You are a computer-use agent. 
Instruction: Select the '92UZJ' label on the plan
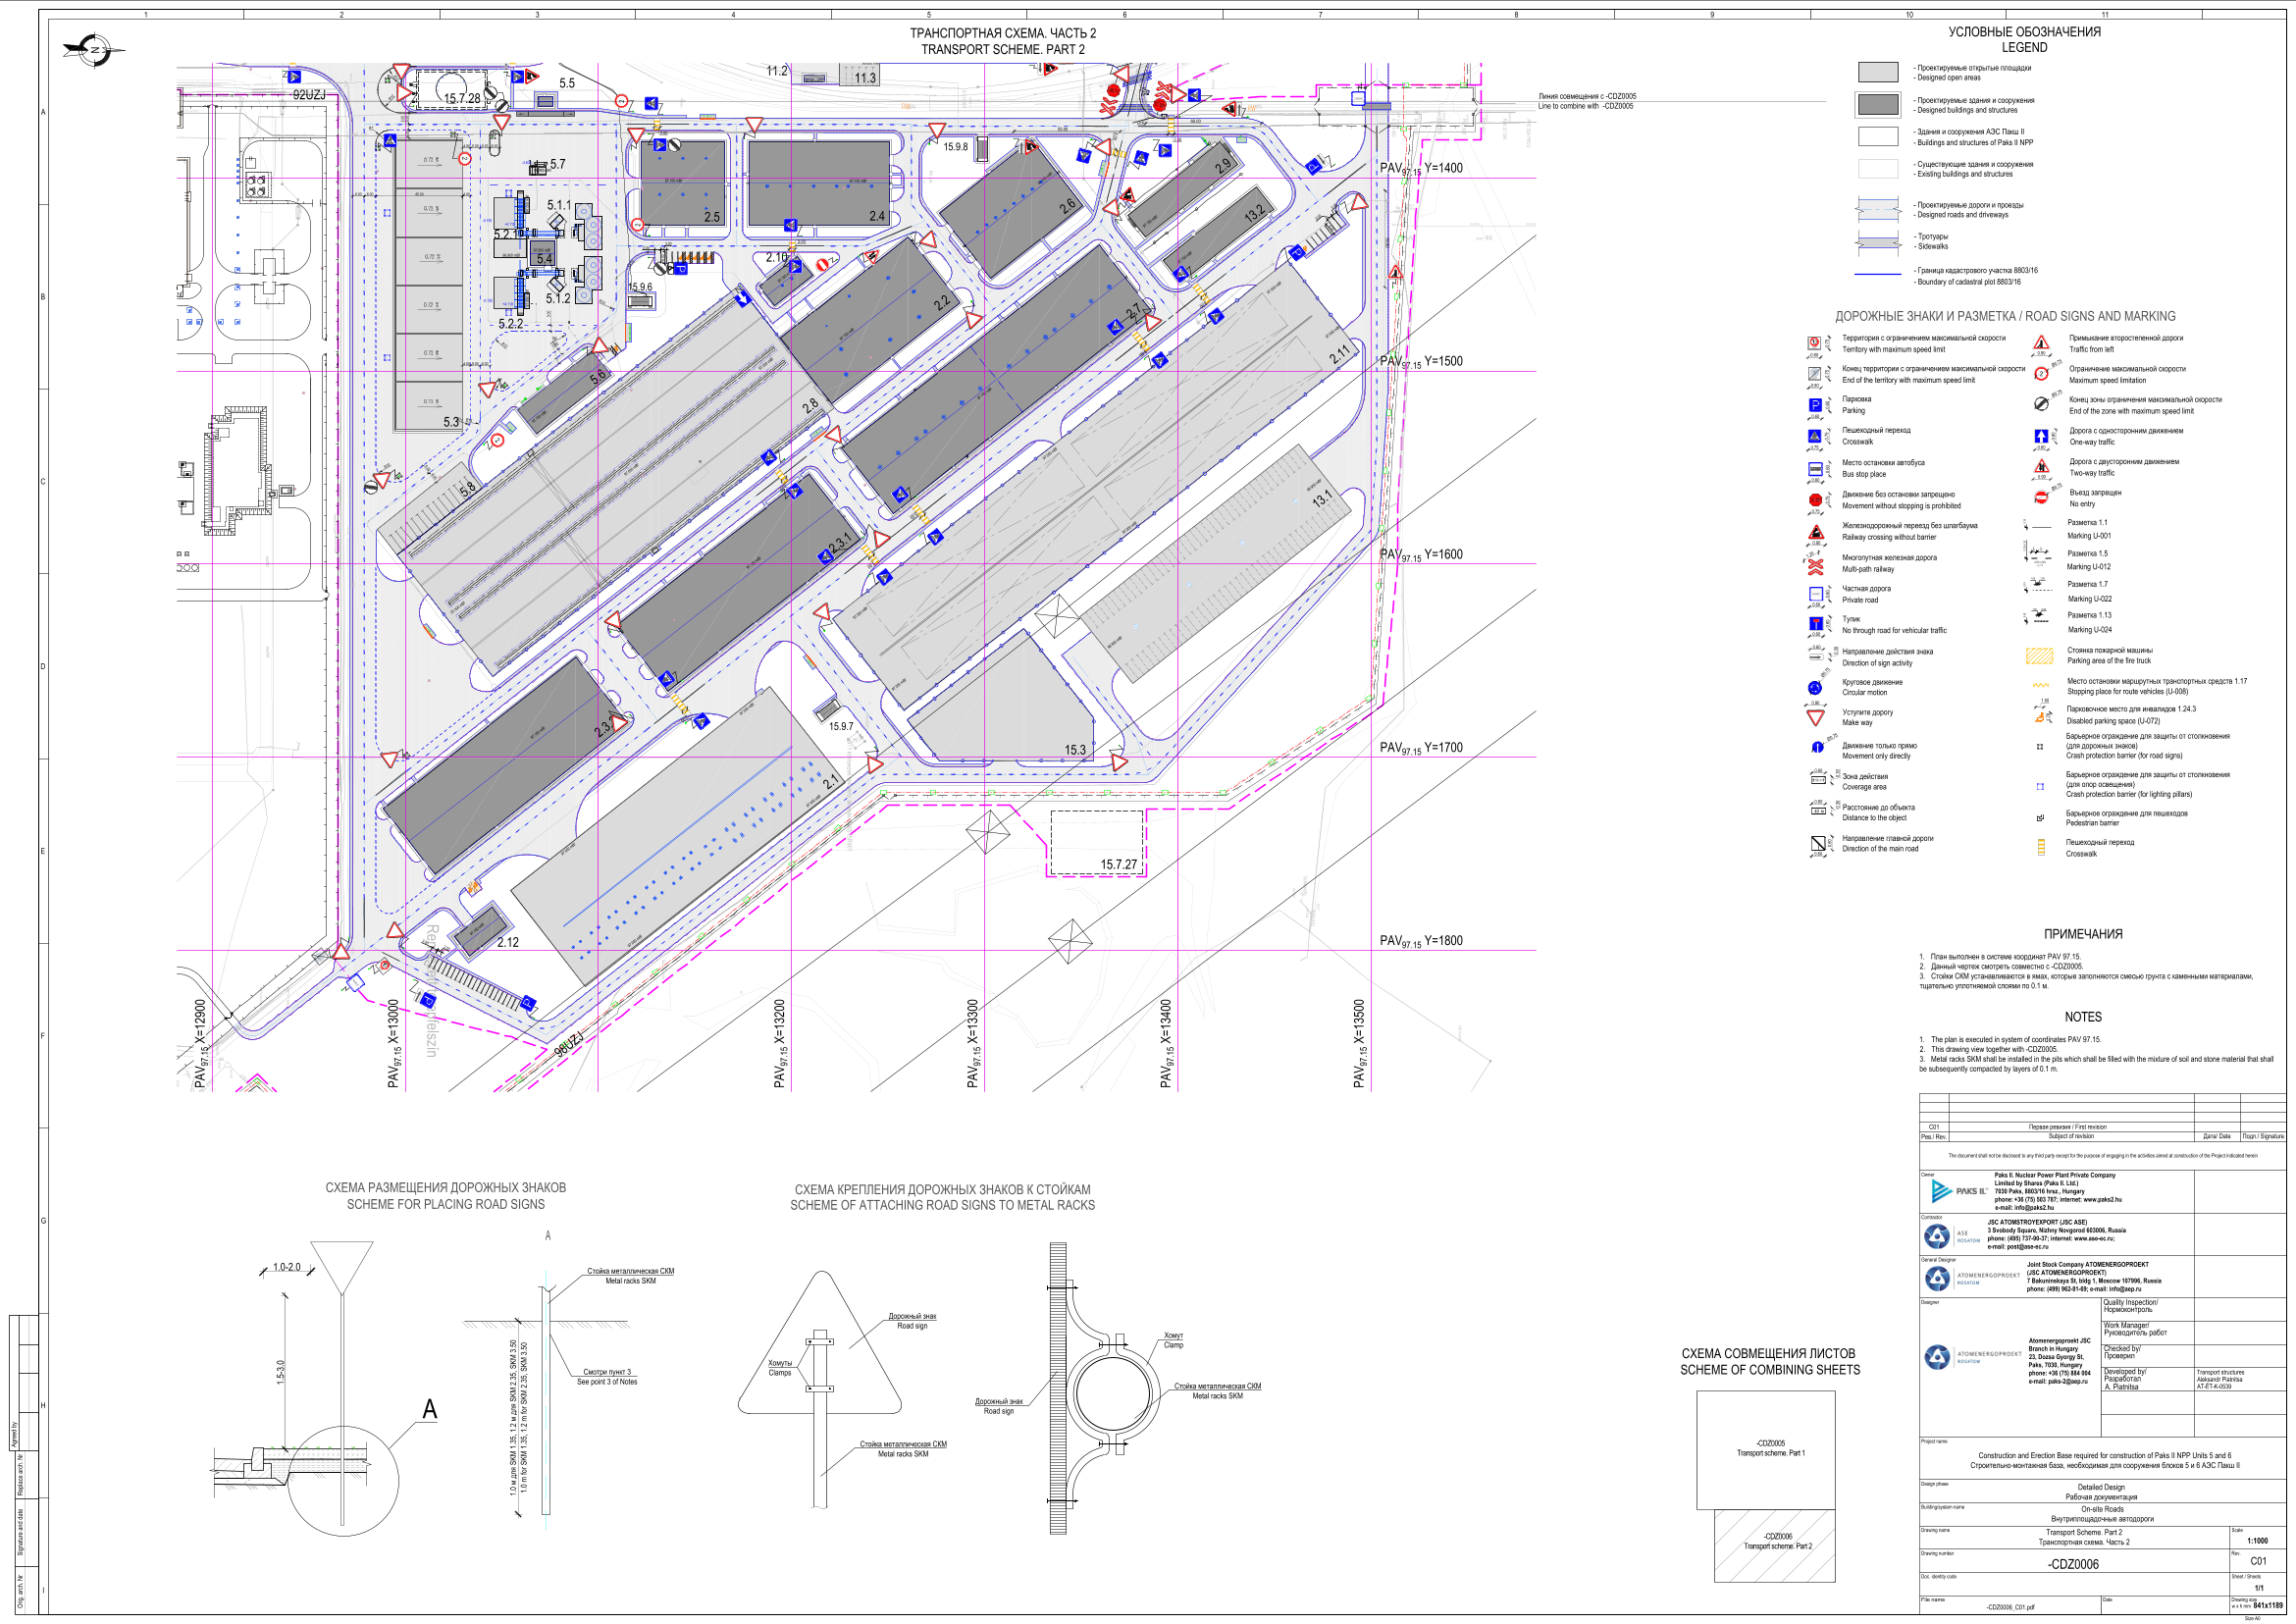click(309, 95)
